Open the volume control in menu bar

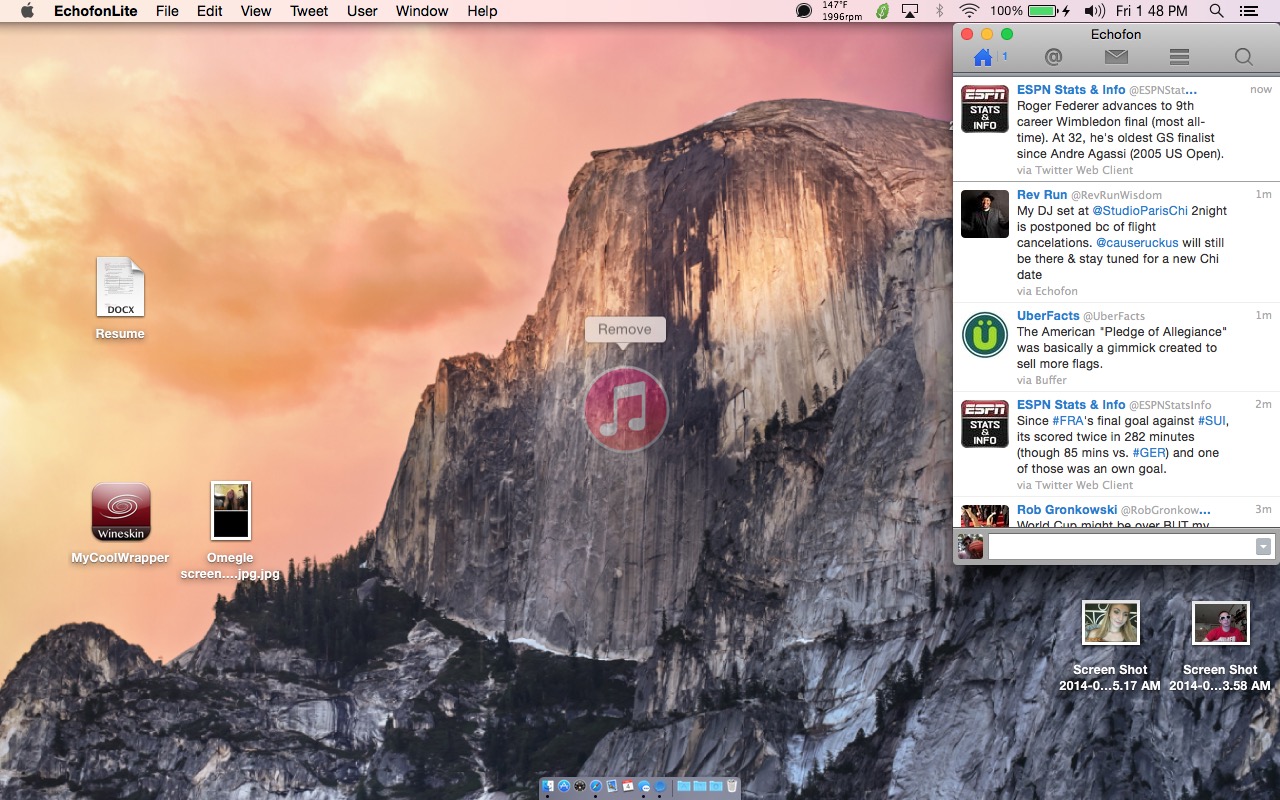pyautogui.click(x=1094, y=11)
